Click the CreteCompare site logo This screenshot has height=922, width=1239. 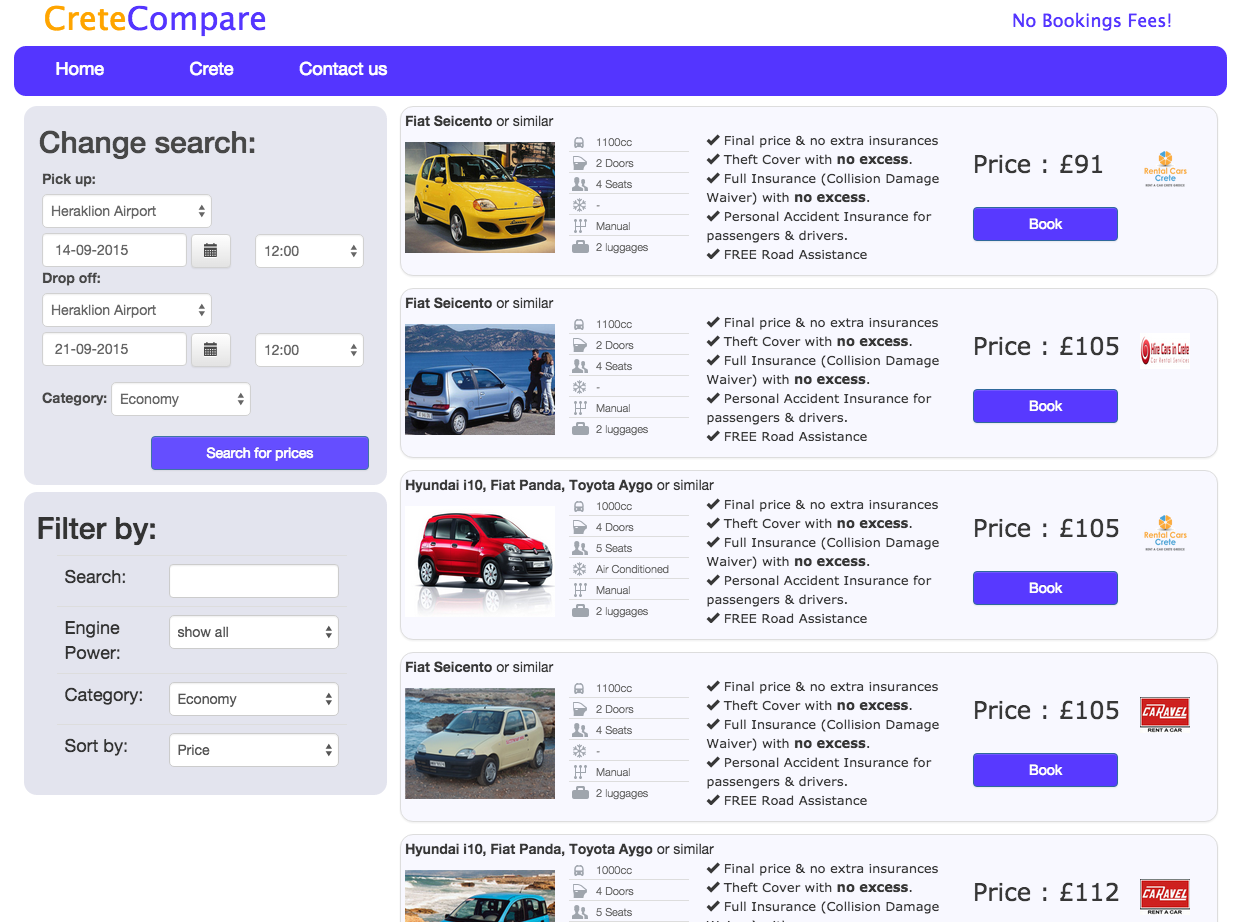(x=155, y=19)
